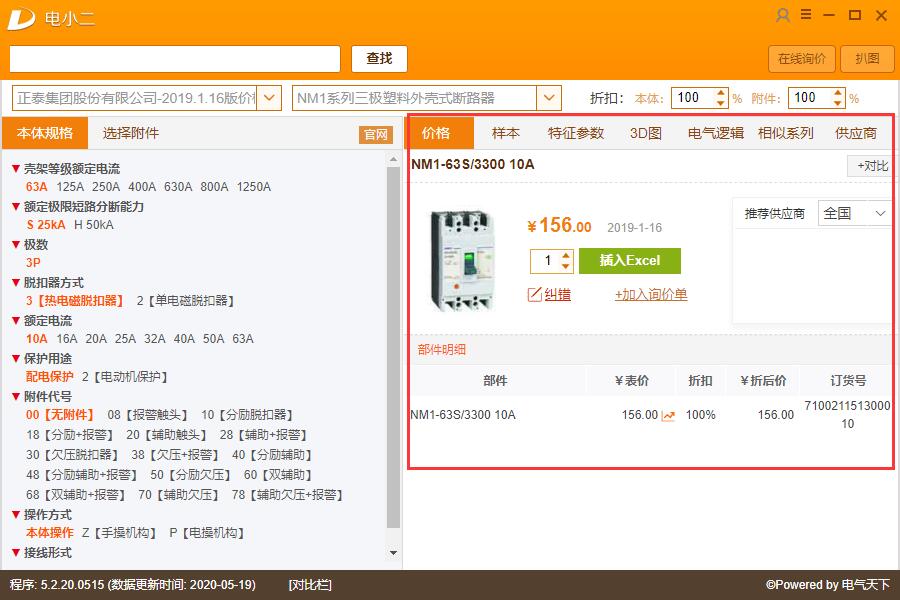Click the 在线询价 online inquiry button
Image resolution: width=900 pixels, height=600 pixels.
[x=800, y=59]
